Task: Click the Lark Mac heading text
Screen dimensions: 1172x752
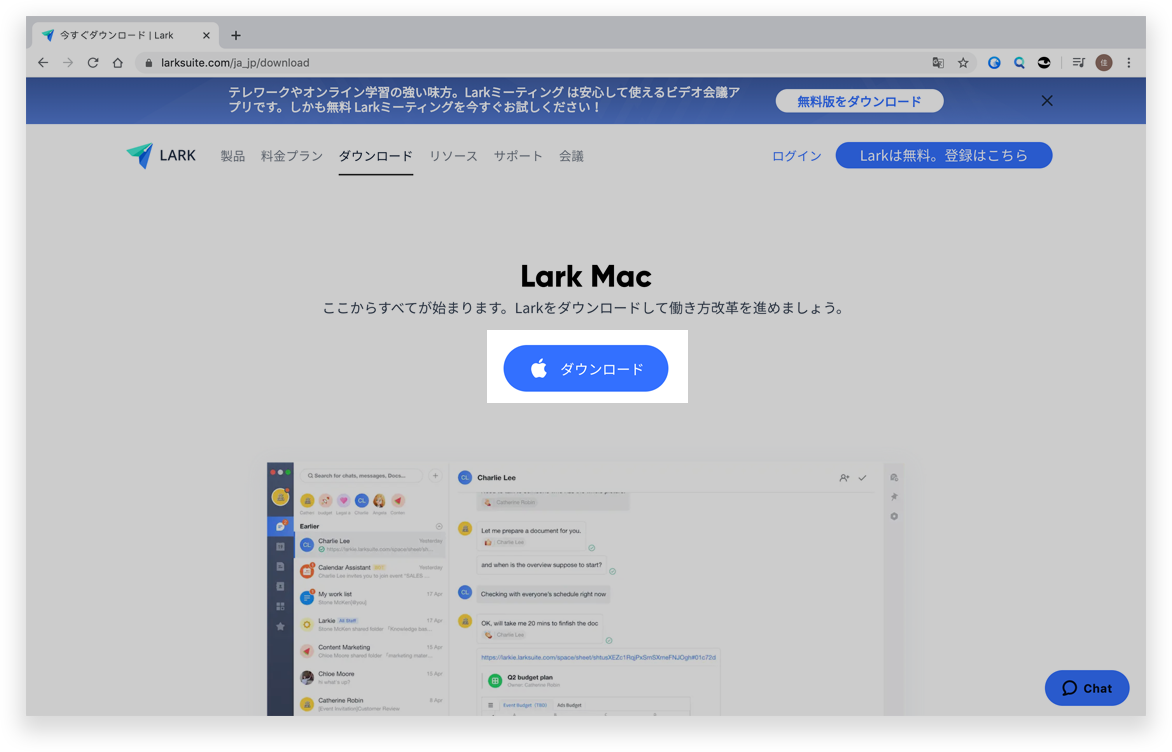Action: coord(586,276)
